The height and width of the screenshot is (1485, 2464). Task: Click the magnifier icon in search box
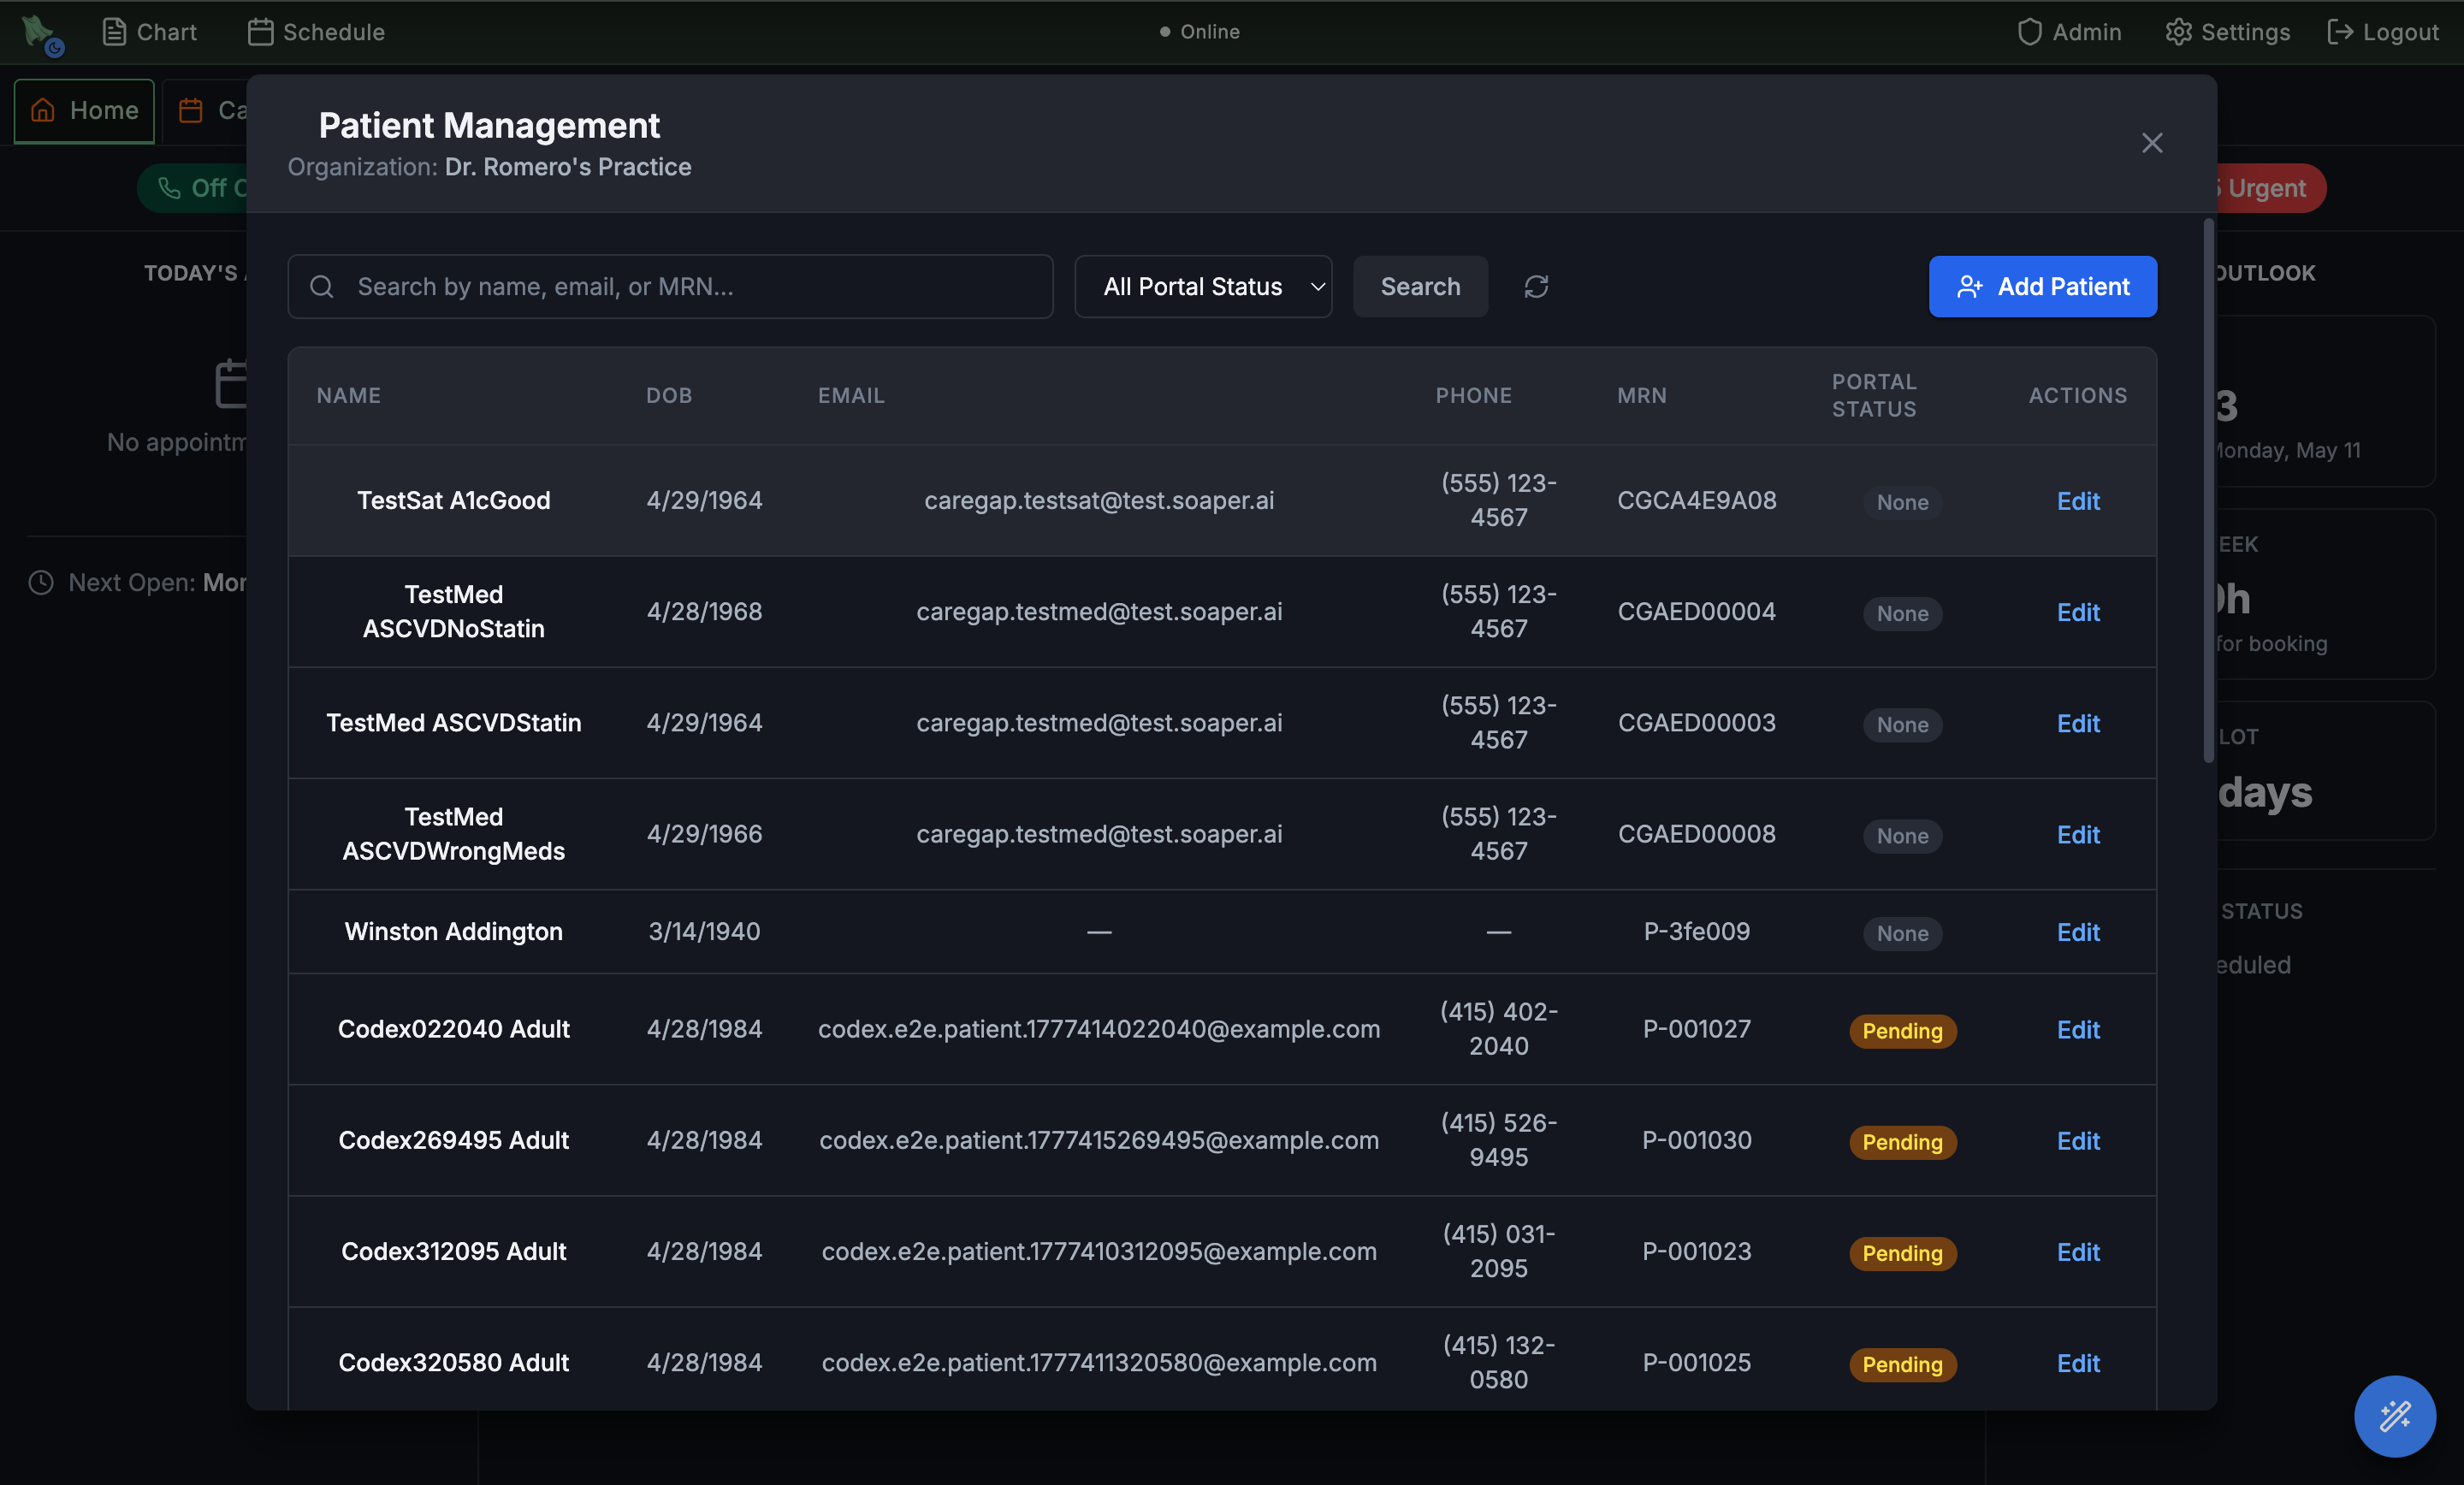pyautogui.click(x=321, y=287)
